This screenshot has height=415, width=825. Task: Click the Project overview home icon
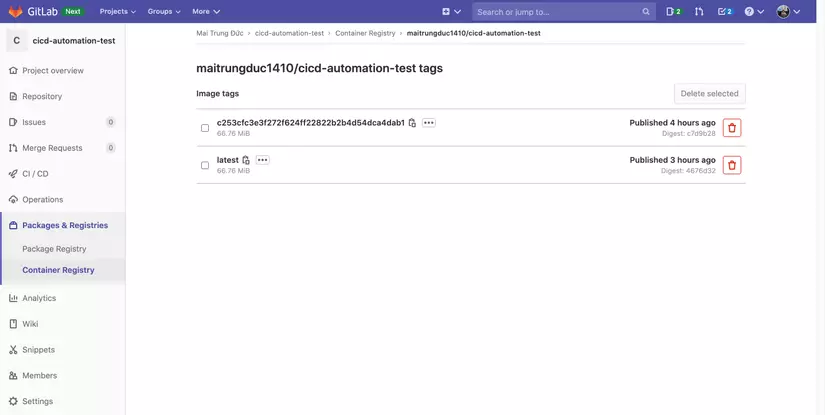tap(13, 70)
